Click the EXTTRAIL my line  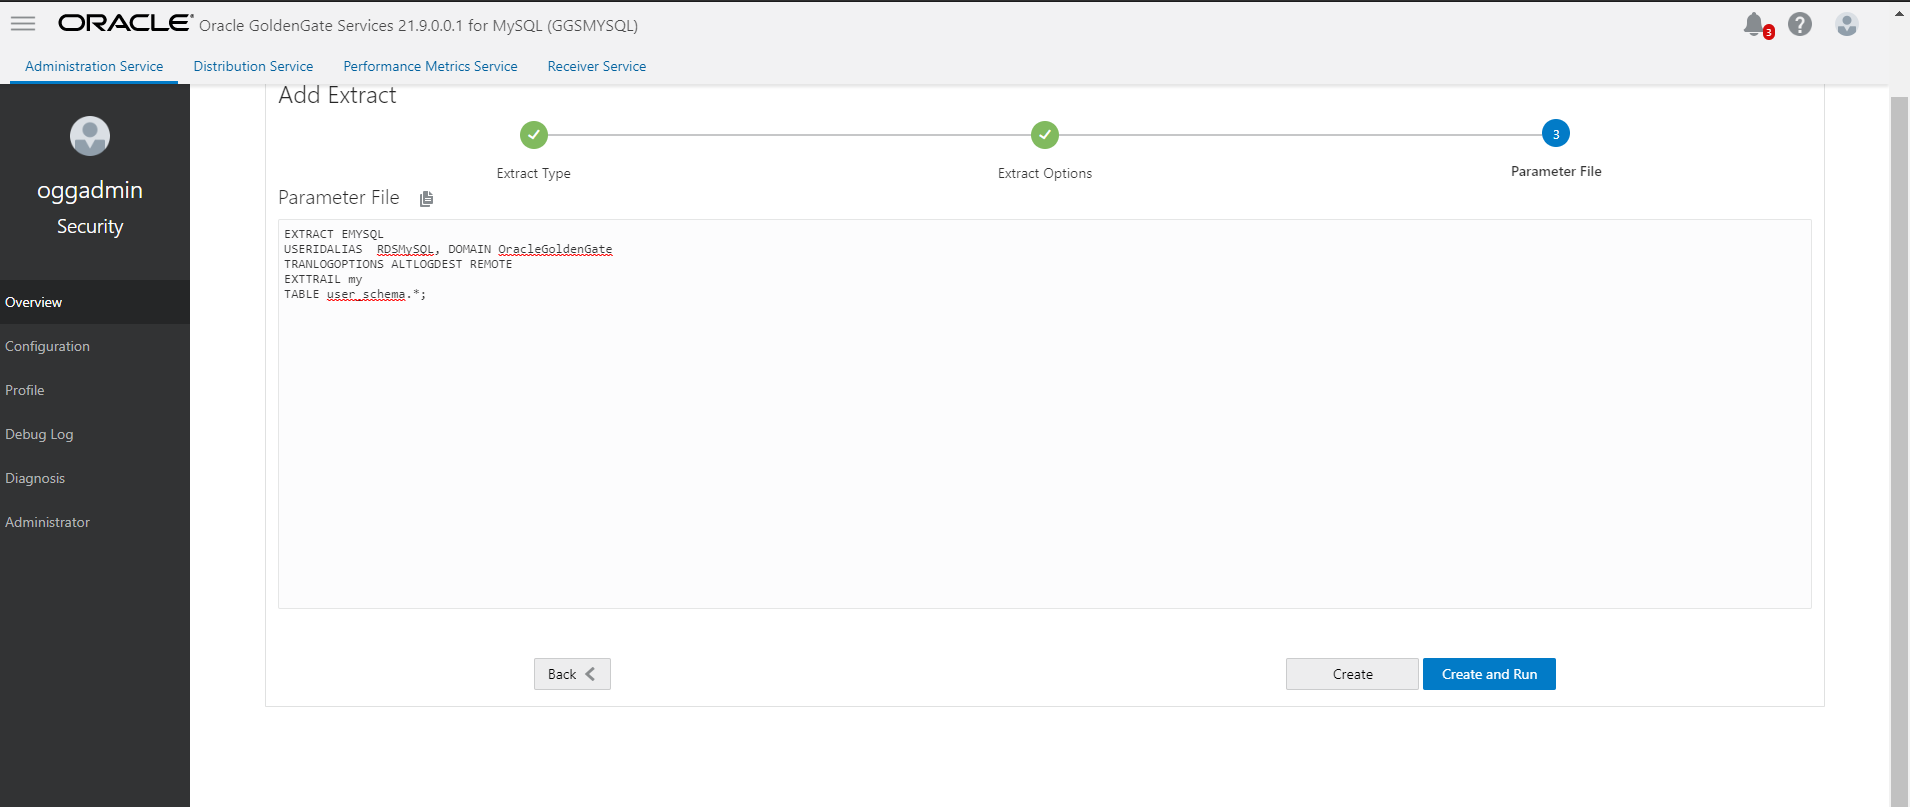(323, 279)
